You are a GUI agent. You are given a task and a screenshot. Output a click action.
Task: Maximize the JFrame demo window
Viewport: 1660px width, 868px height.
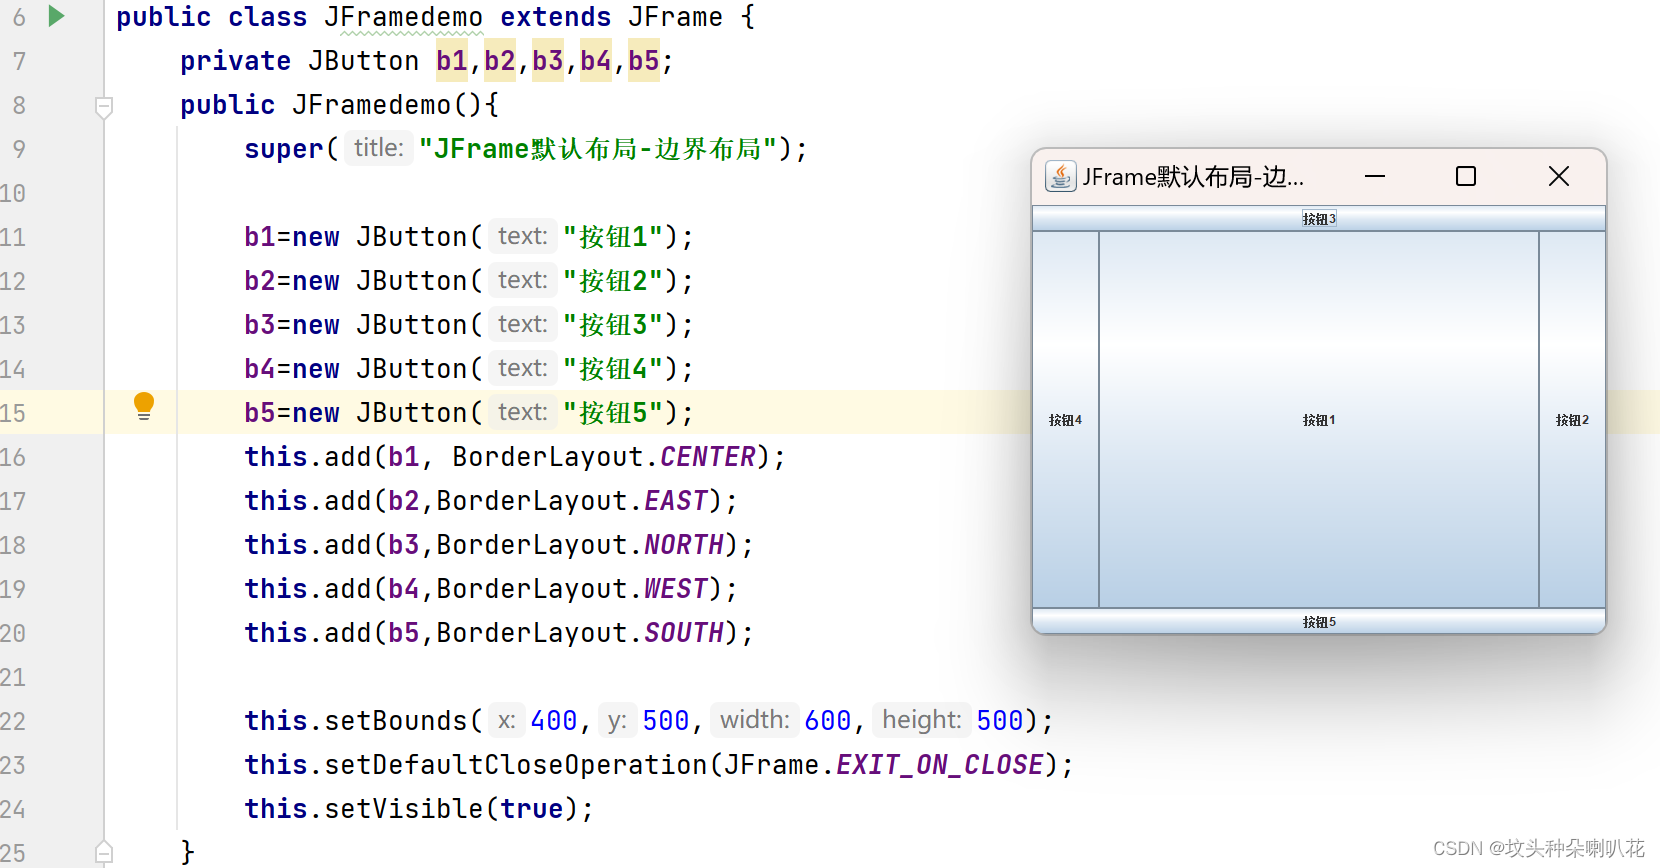1466,176
